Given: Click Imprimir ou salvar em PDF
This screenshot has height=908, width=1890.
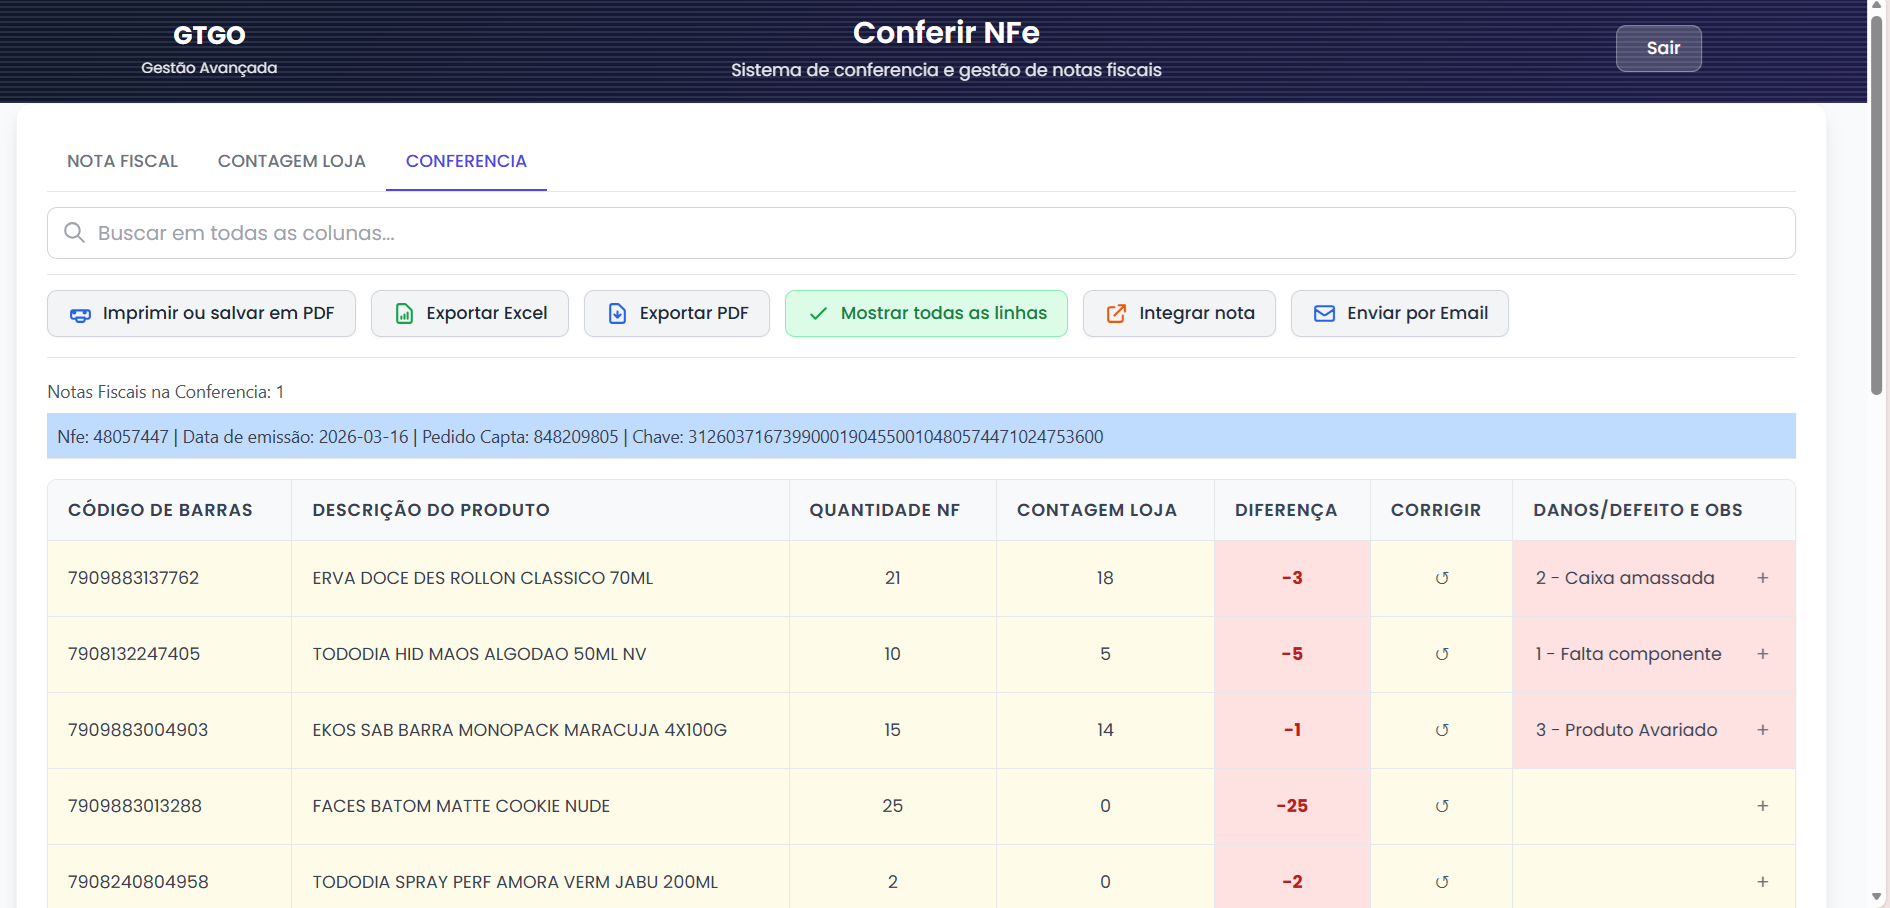Looking at the screenshot, I should (x=201, y=314).
